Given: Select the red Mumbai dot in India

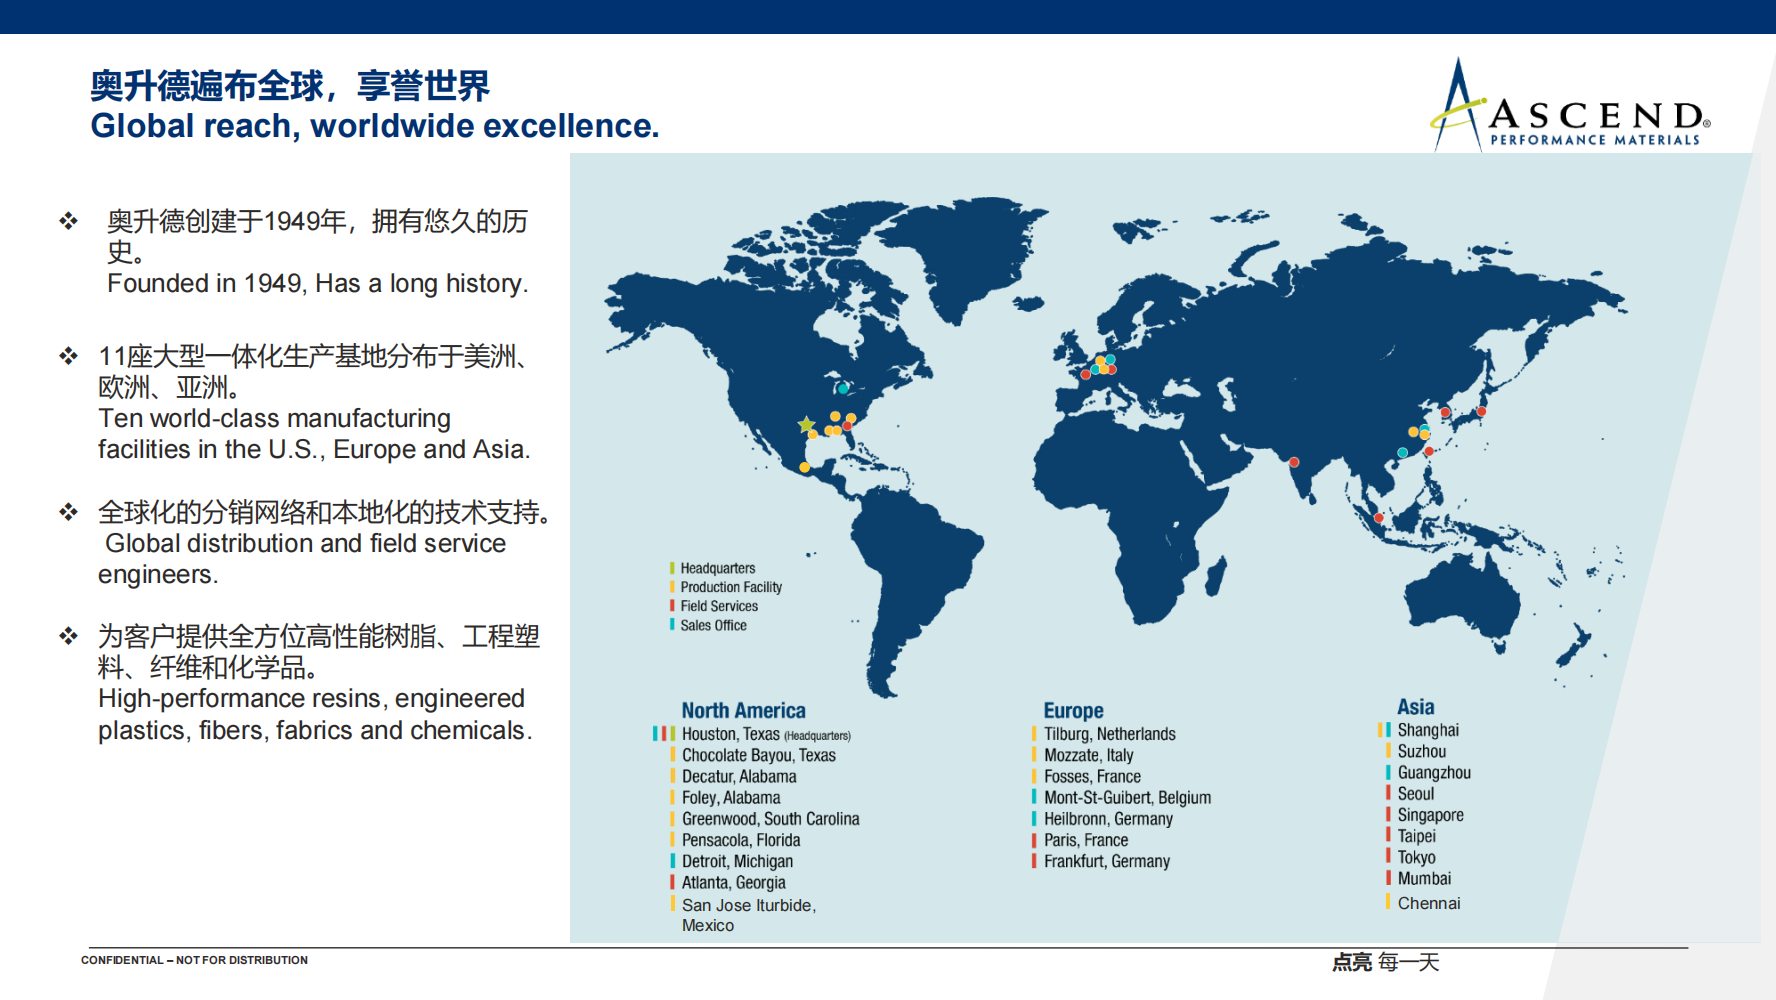Looking at the screenshot, I should 1294,462.
